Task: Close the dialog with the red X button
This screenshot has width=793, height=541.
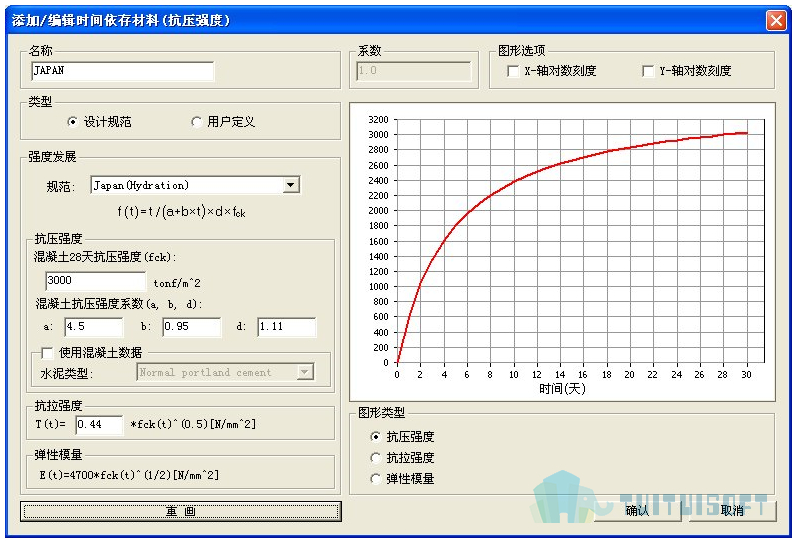Action: point(776,21)
